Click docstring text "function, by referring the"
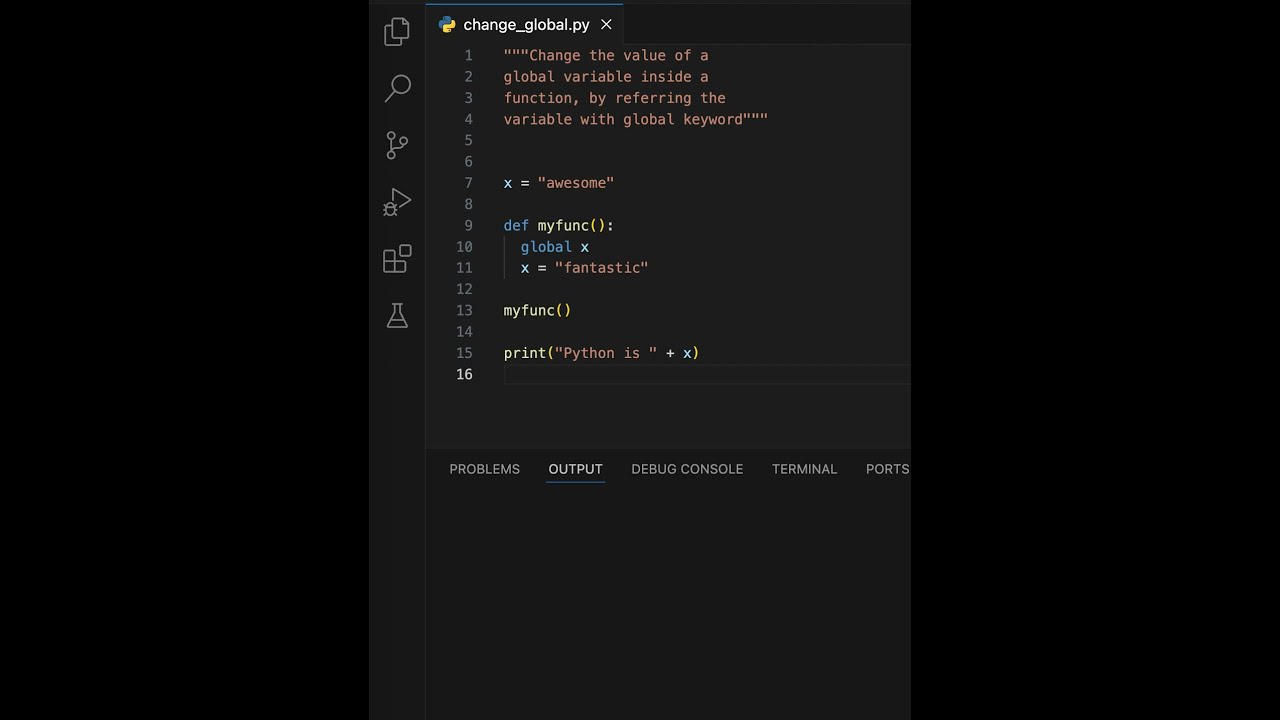 [614, 98]
